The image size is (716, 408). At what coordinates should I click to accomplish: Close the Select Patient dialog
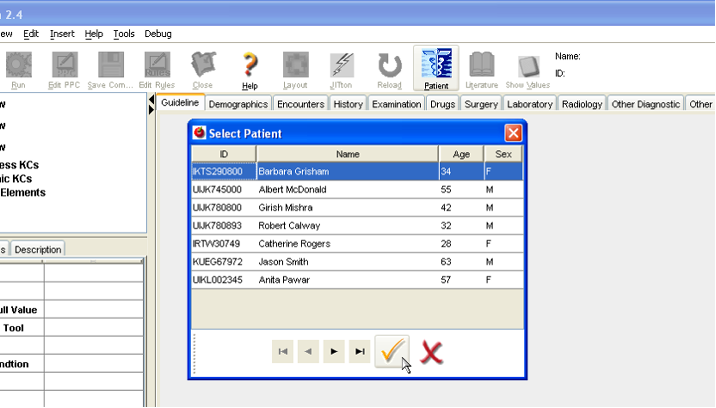coord(512,133)
